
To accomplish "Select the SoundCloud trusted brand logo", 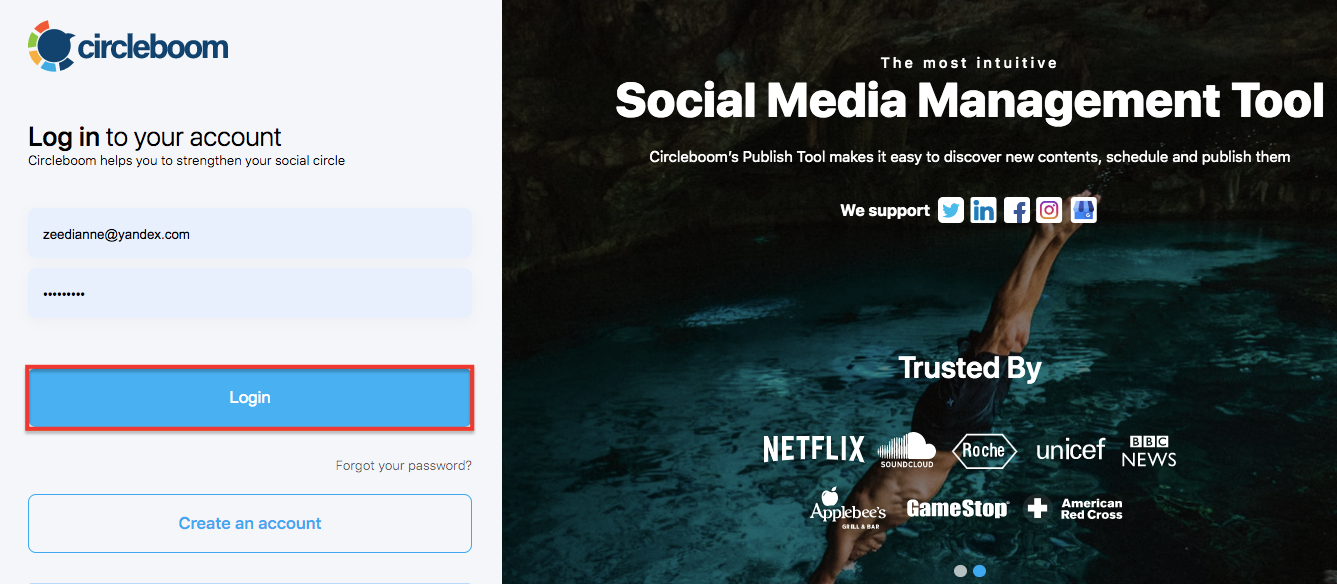I will pyautogui.click(x=908, y=449).
